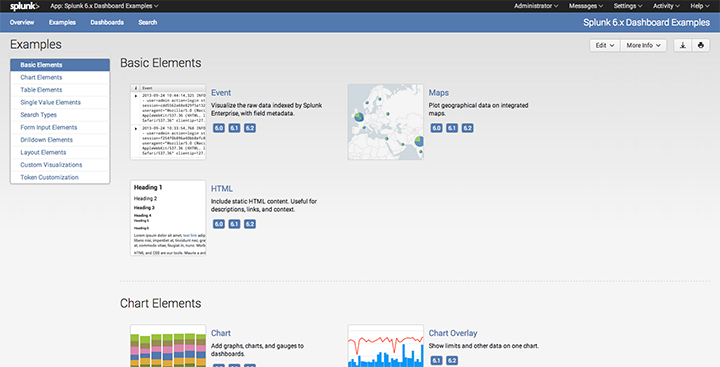This screenshot has height=367, width=720.
Task: Click the Maps example thumbnail
Action: click(x=386, y=122)
